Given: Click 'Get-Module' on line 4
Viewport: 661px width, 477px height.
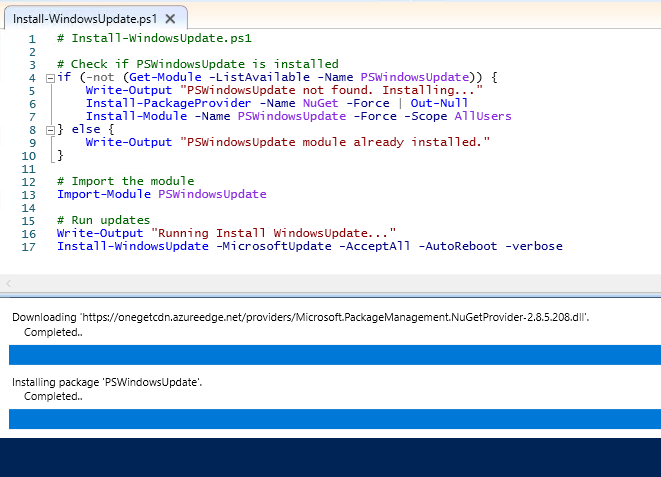Looking at the screenshot, I should click(x=165, y=77).
